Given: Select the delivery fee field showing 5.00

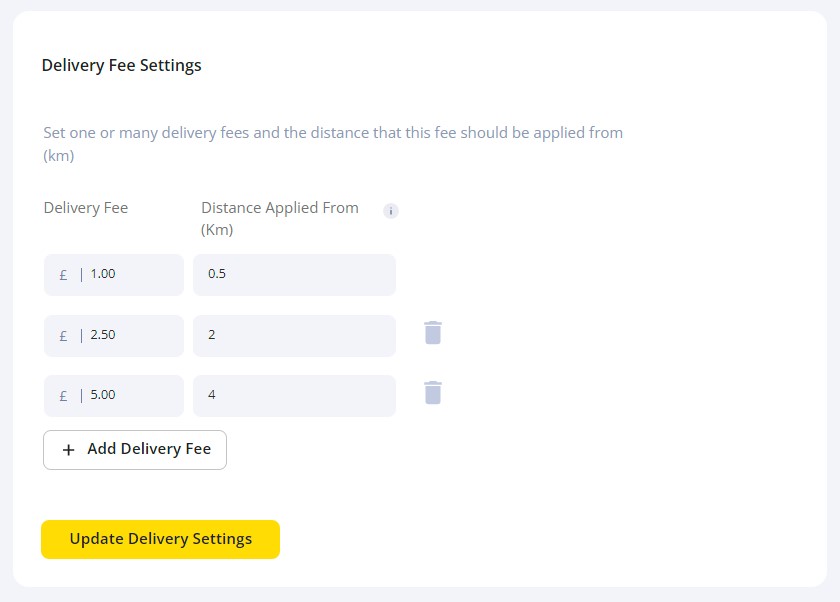Looking at the screenshot, I should 113,395.
